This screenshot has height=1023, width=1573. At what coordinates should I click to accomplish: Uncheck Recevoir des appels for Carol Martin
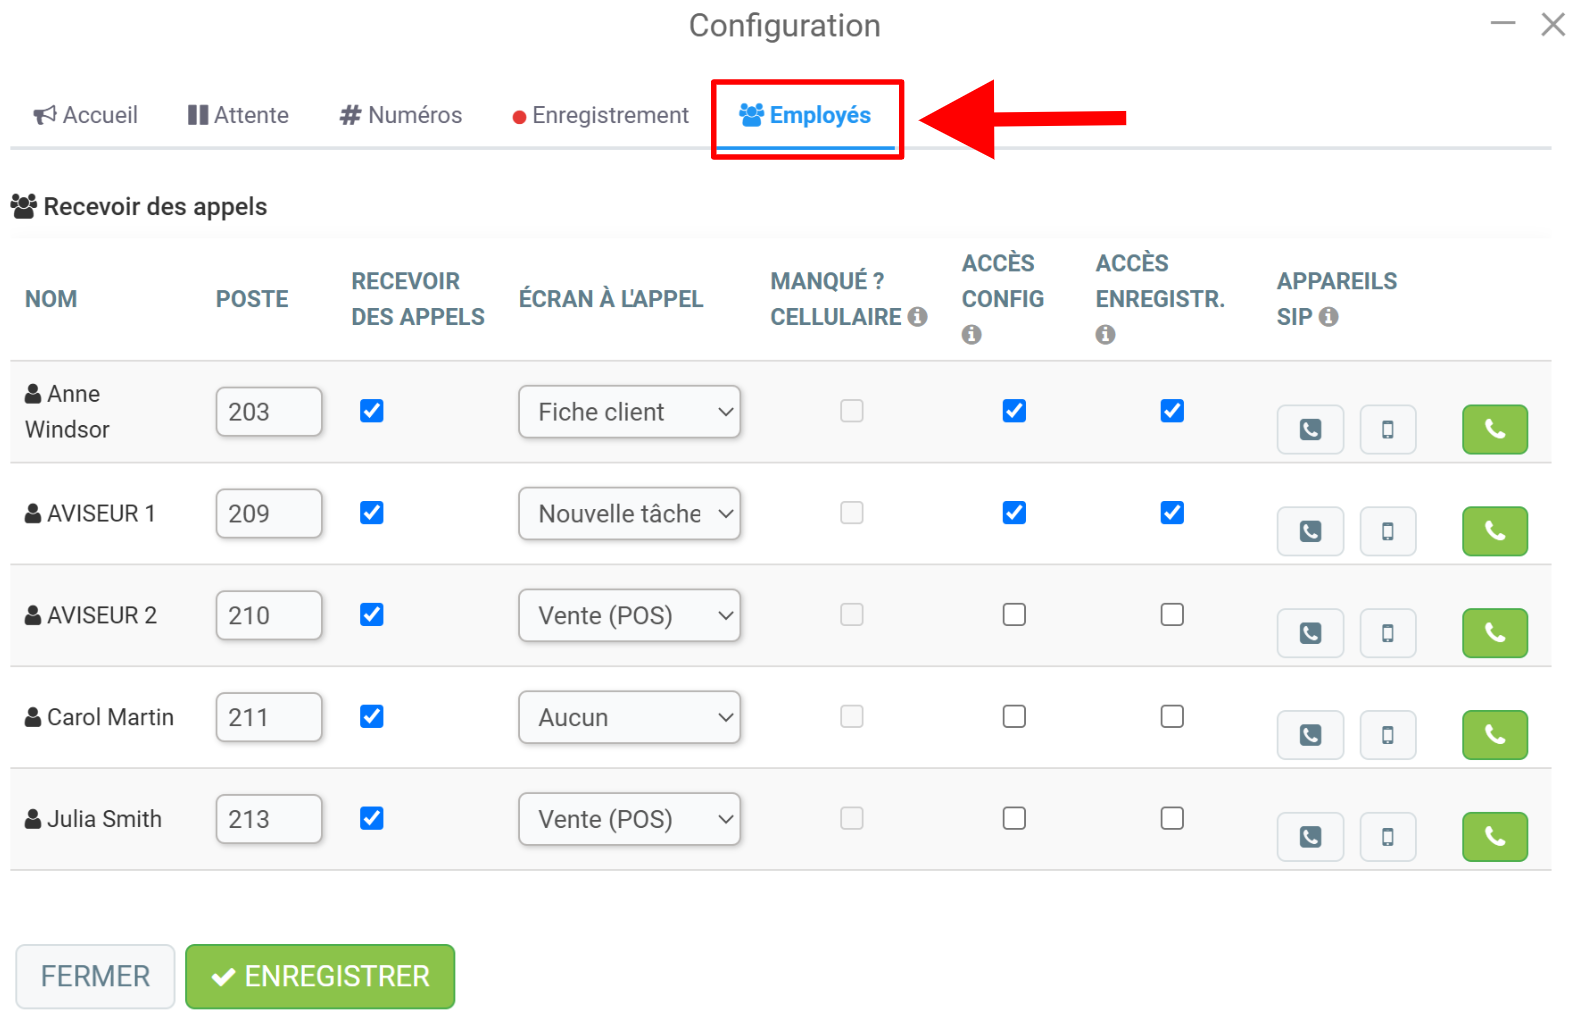coord(372,717)
